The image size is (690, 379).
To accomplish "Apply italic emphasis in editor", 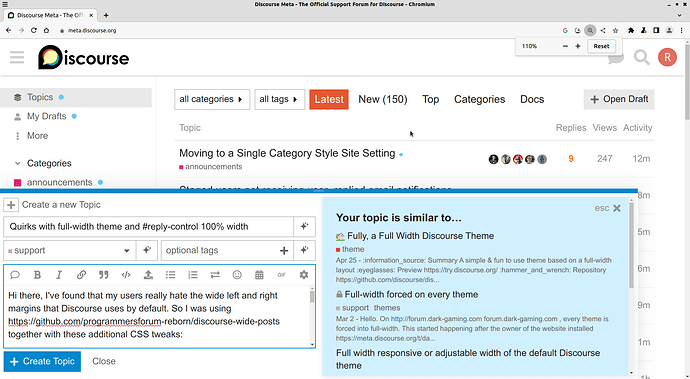I will coord(59,275).
